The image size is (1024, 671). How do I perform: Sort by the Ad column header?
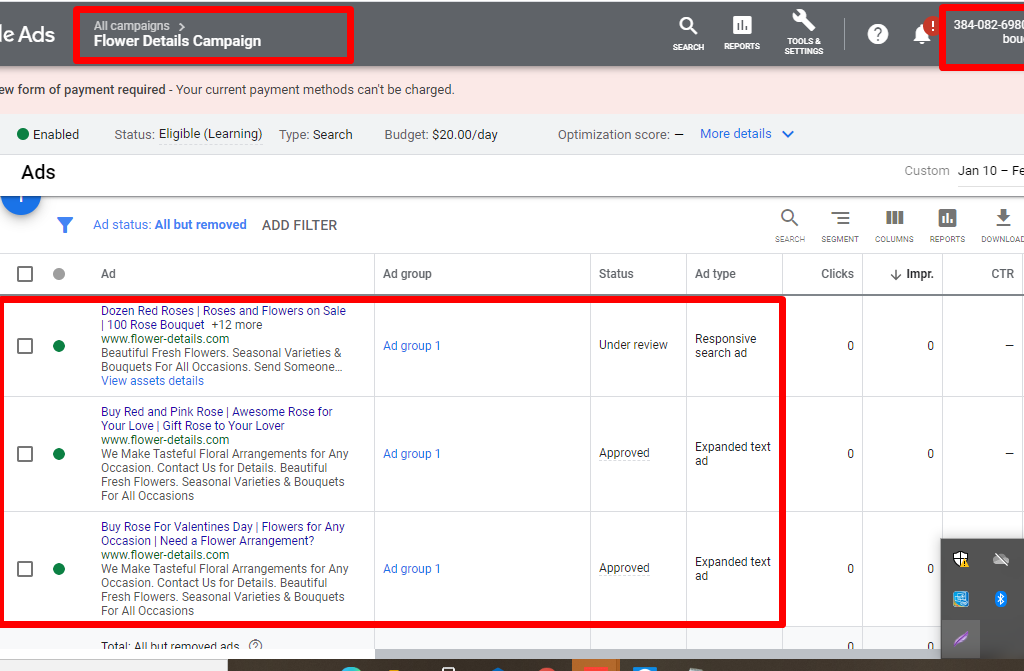pyautogui.click(x=108, y=274)
